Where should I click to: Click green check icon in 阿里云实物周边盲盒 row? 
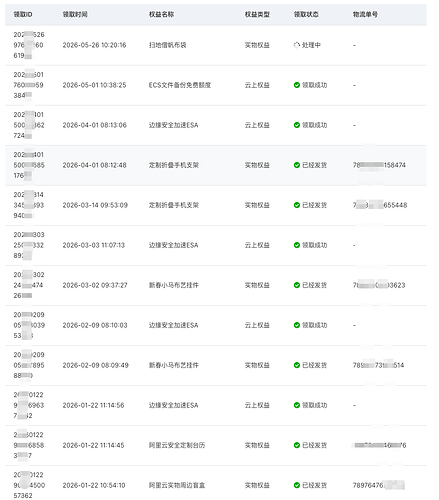pos(297,485)
